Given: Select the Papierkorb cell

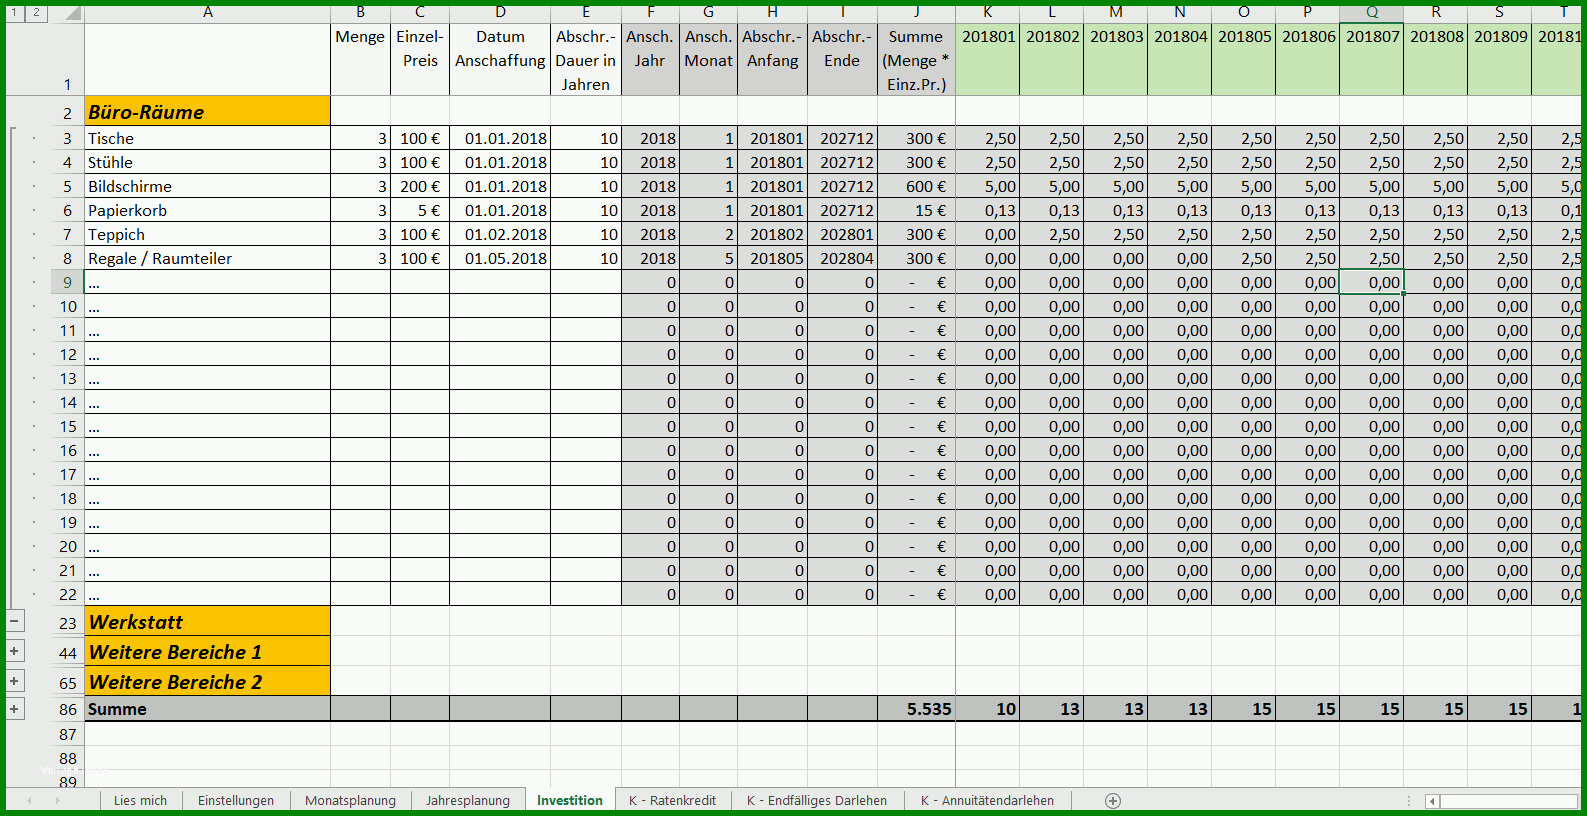Looking at the screenshot, I should click(207, 210).
